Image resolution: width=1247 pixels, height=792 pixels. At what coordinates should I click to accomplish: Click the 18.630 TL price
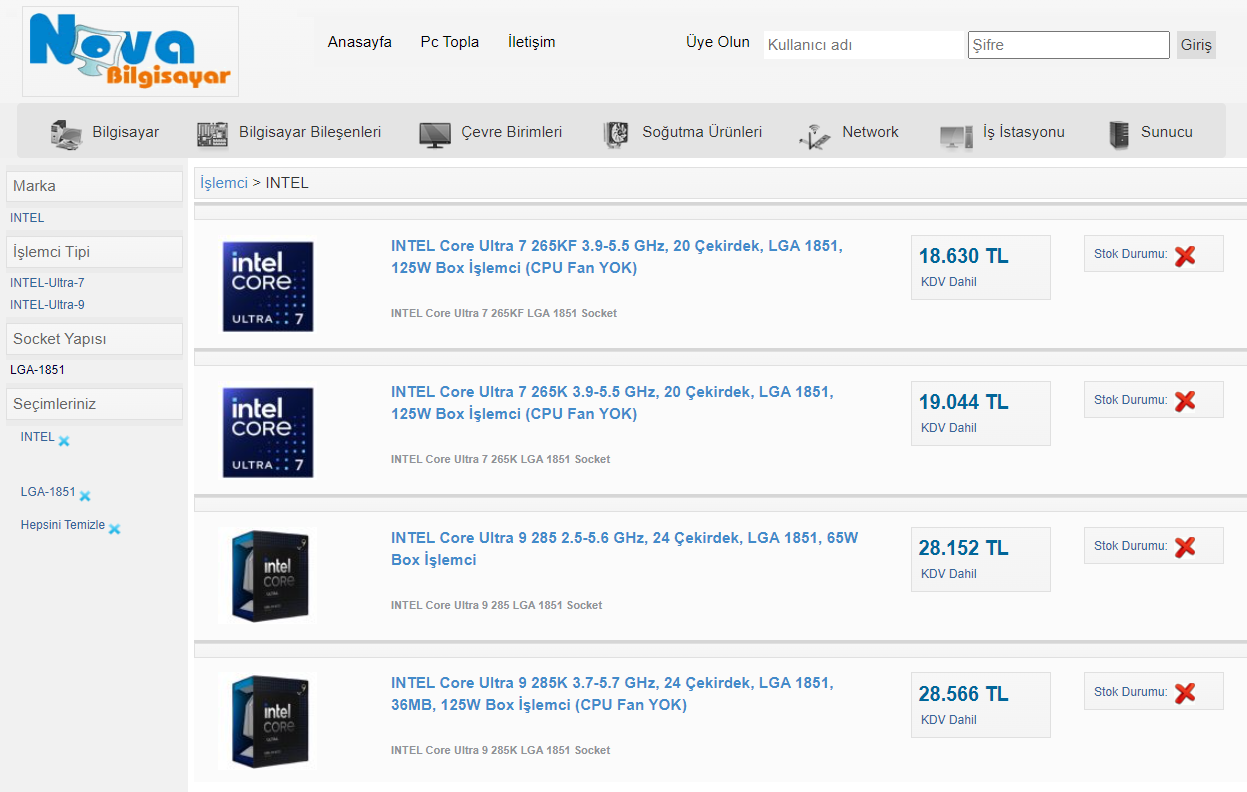click(964, 256)
